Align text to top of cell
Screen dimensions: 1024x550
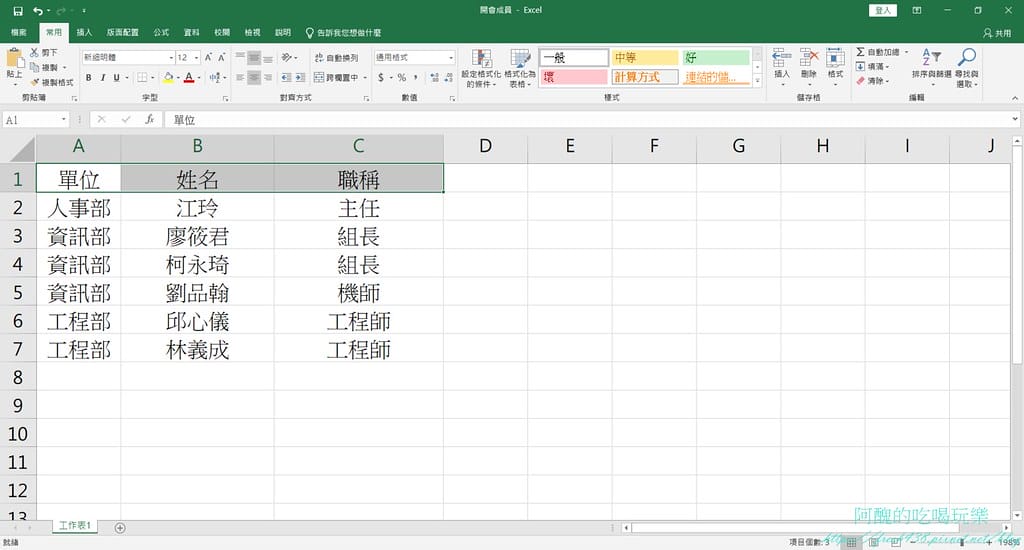(x=240, y=57)
